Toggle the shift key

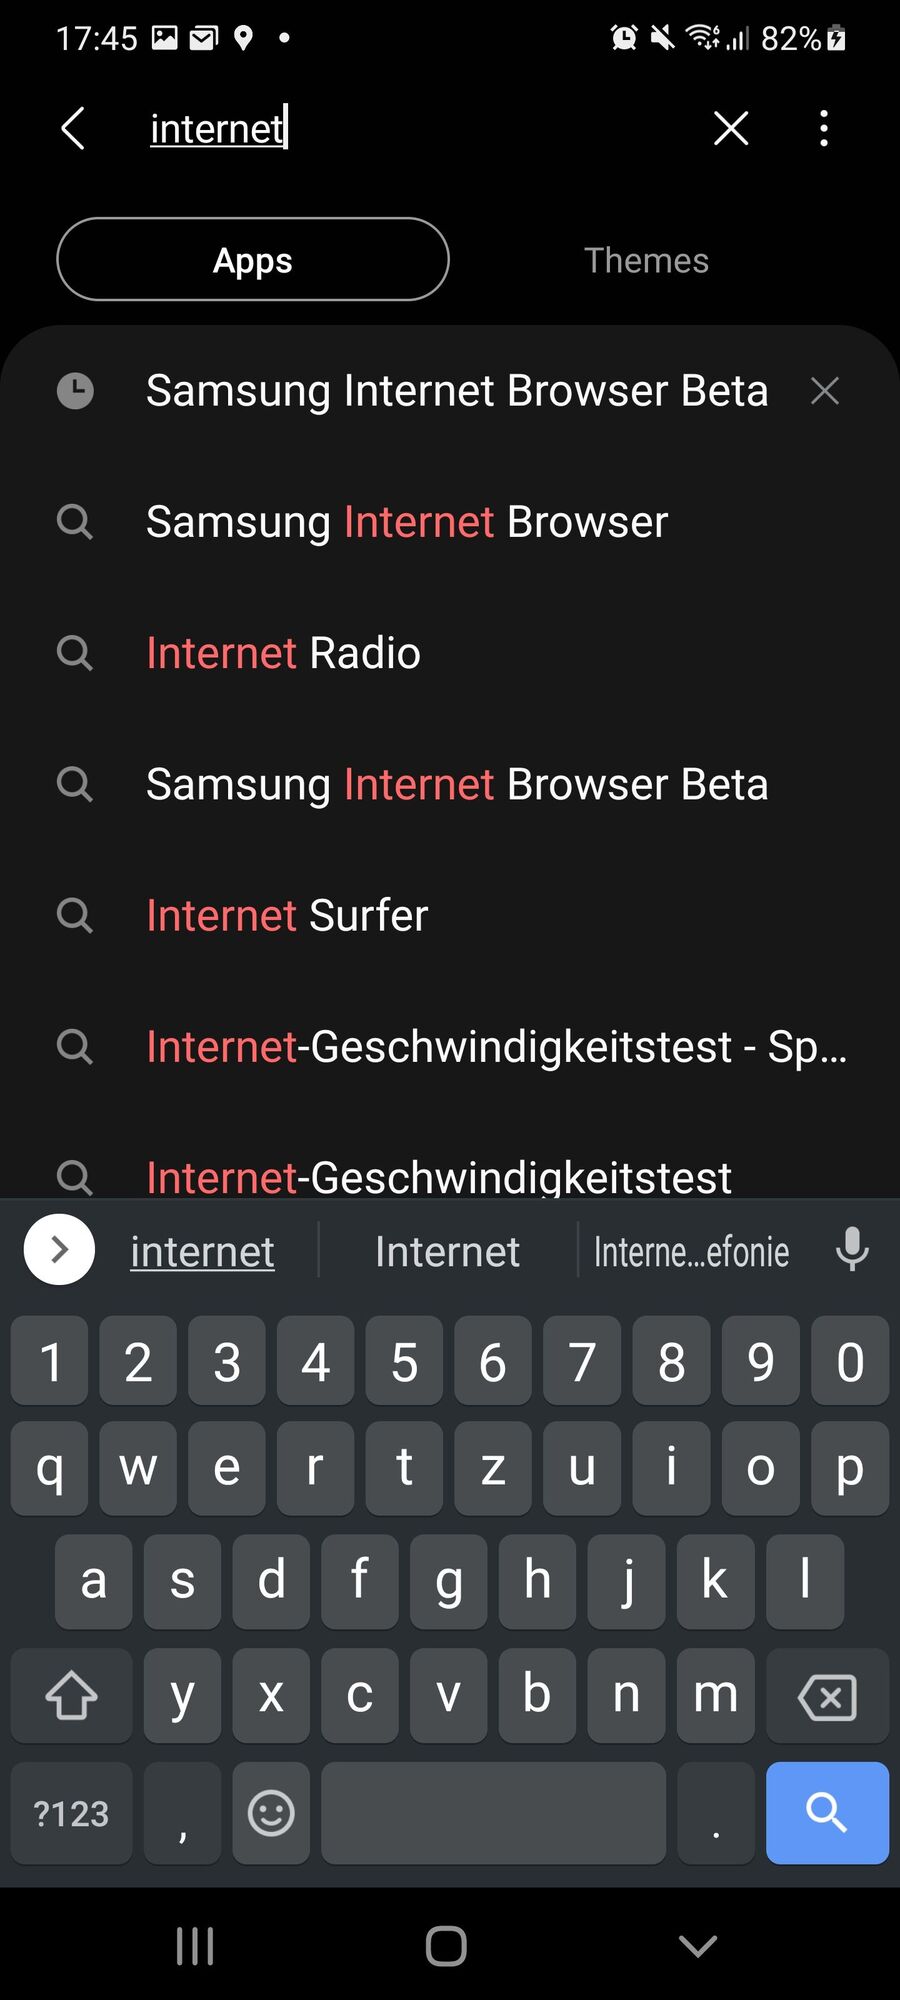click(72, 1695)
